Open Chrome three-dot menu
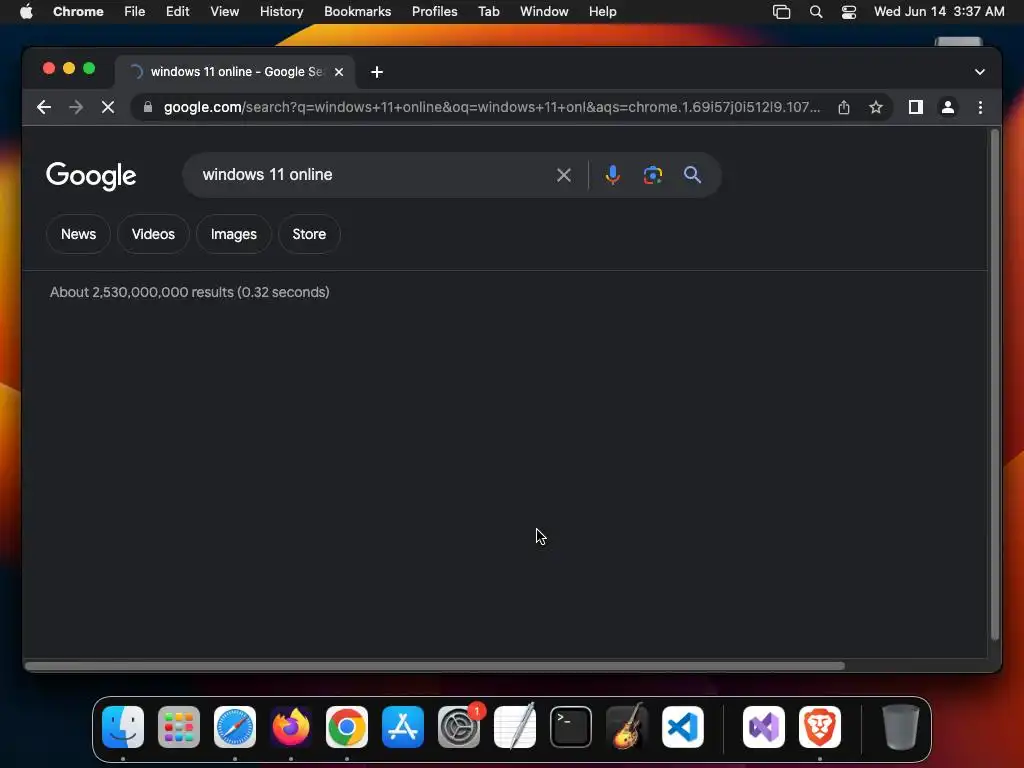This screenshot has height=768, width=1024. (x=980, y=107)
